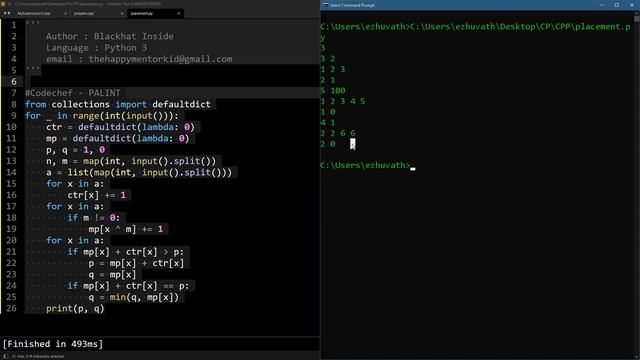Close the placement.py tab
This screenshot has width=640, height=360.
click(179, 13)
